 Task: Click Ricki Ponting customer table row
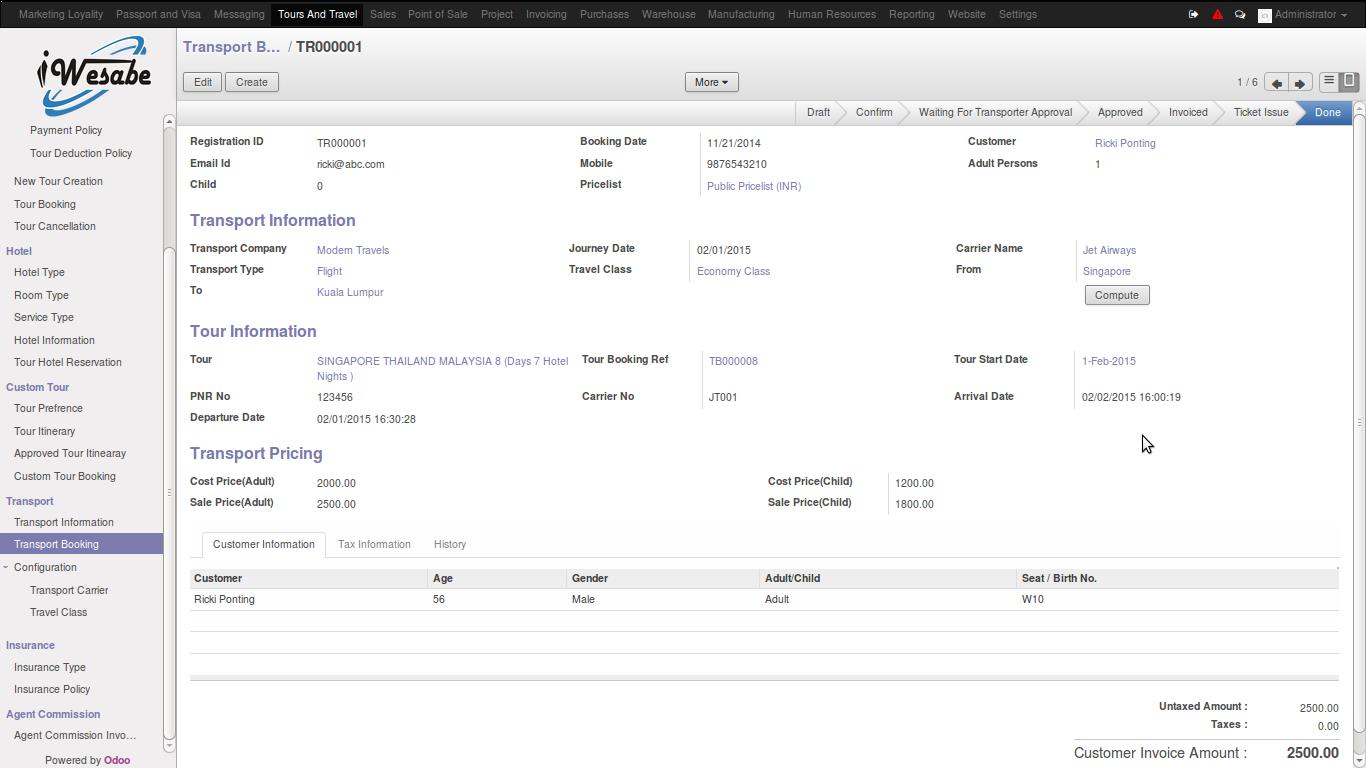tap(764, 599)
